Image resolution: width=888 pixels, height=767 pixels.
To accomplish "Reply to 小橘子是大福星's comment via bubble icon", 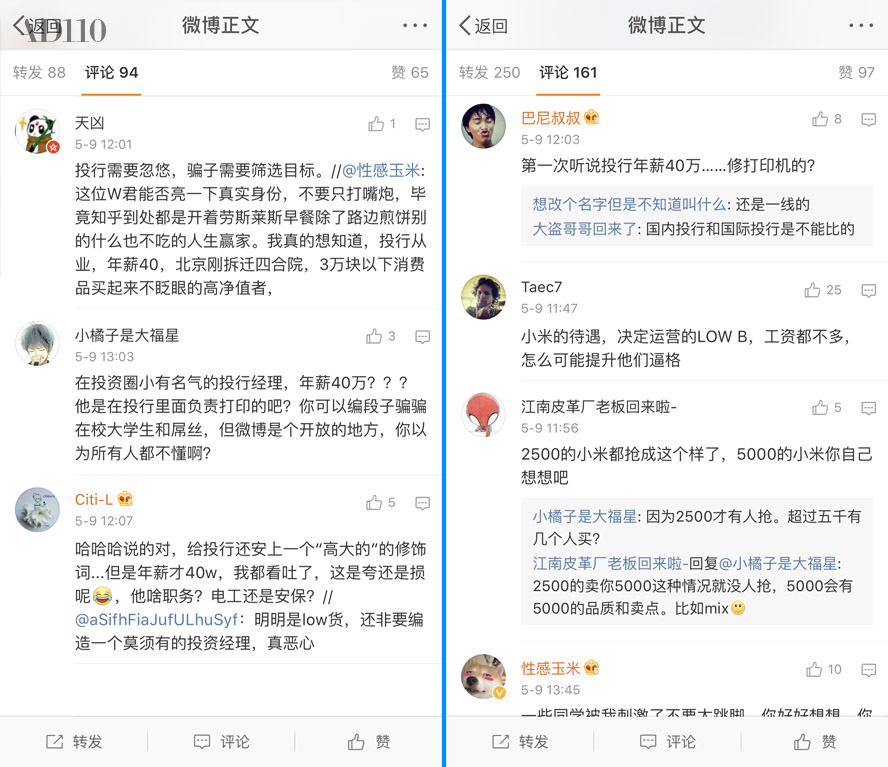I will point(422,337).
